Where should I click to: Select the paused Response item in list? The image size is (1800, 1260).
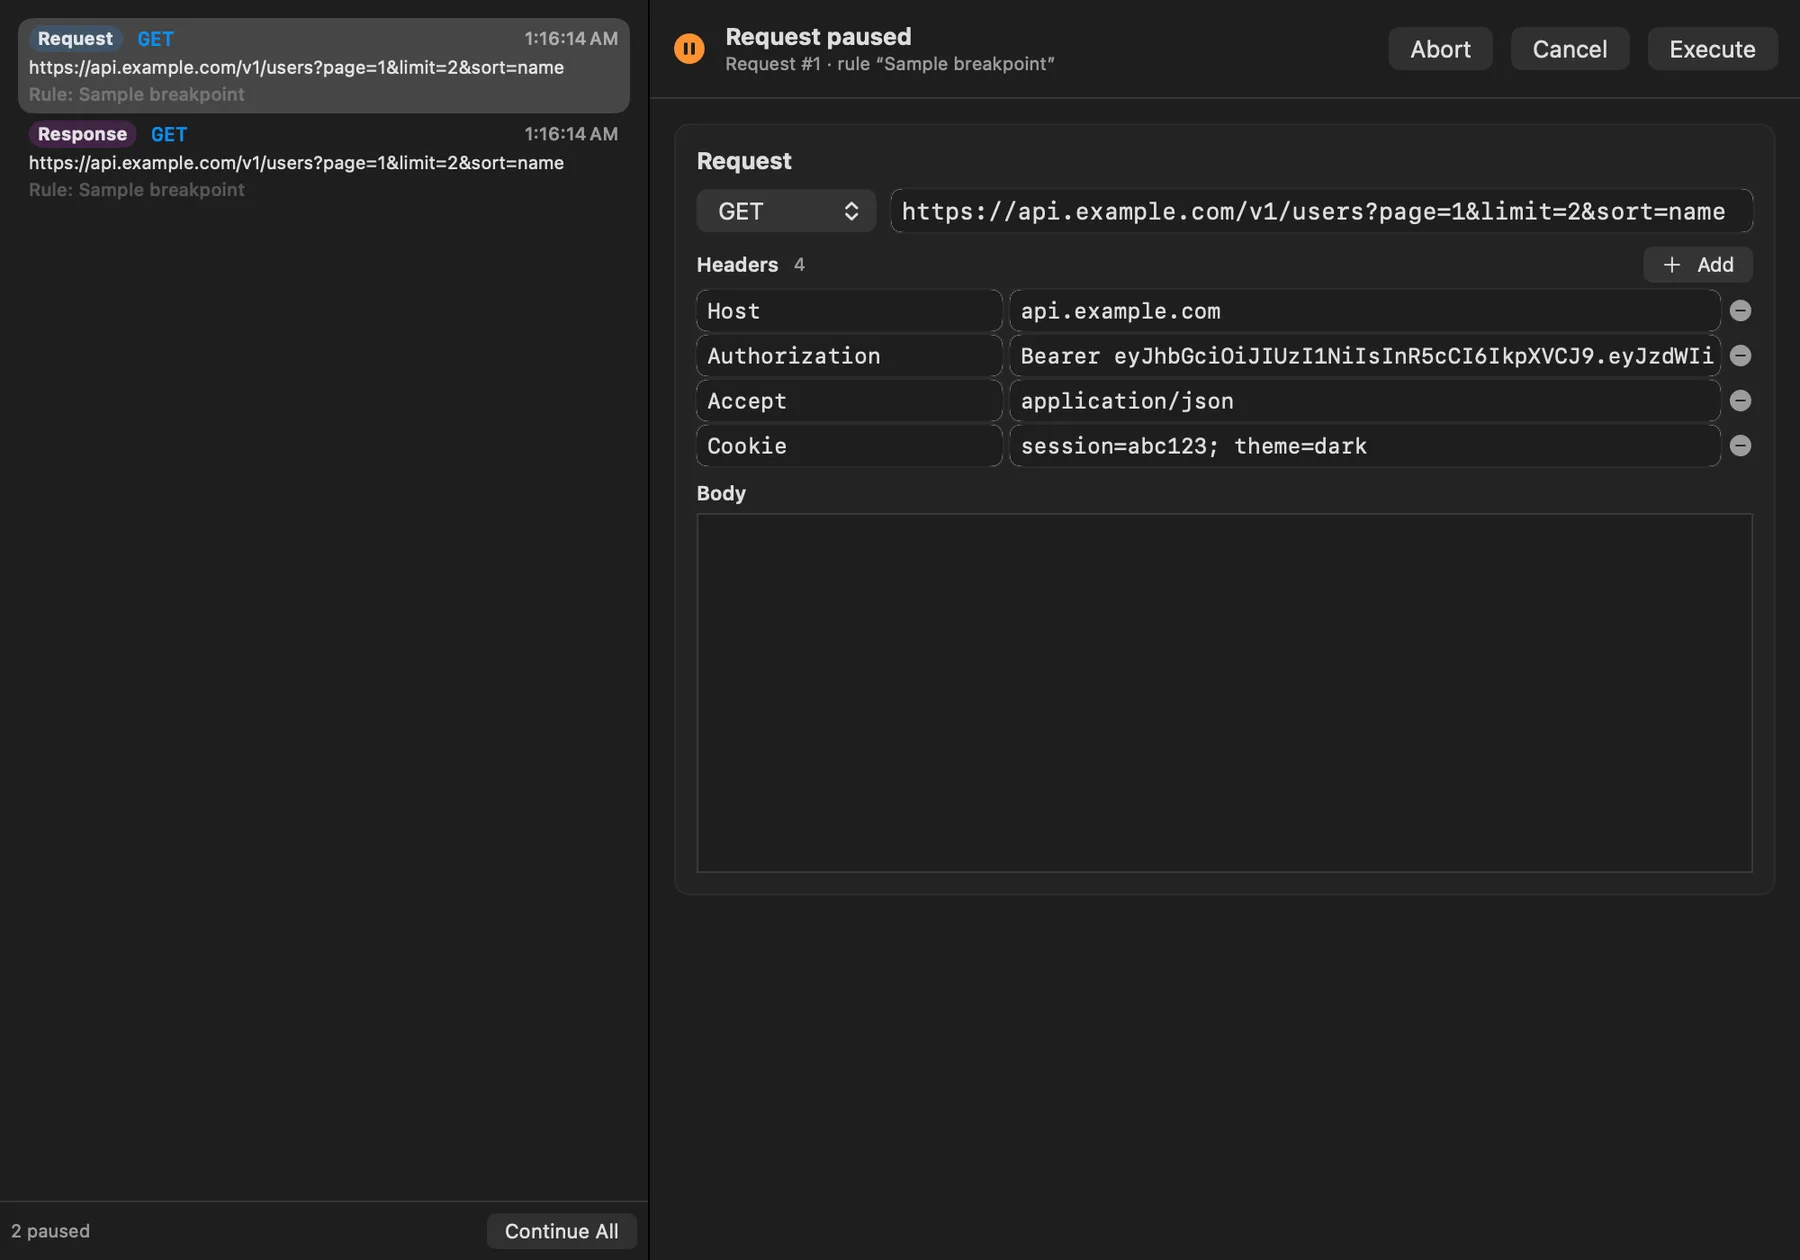pyautogui.click(x=324, y=161)
